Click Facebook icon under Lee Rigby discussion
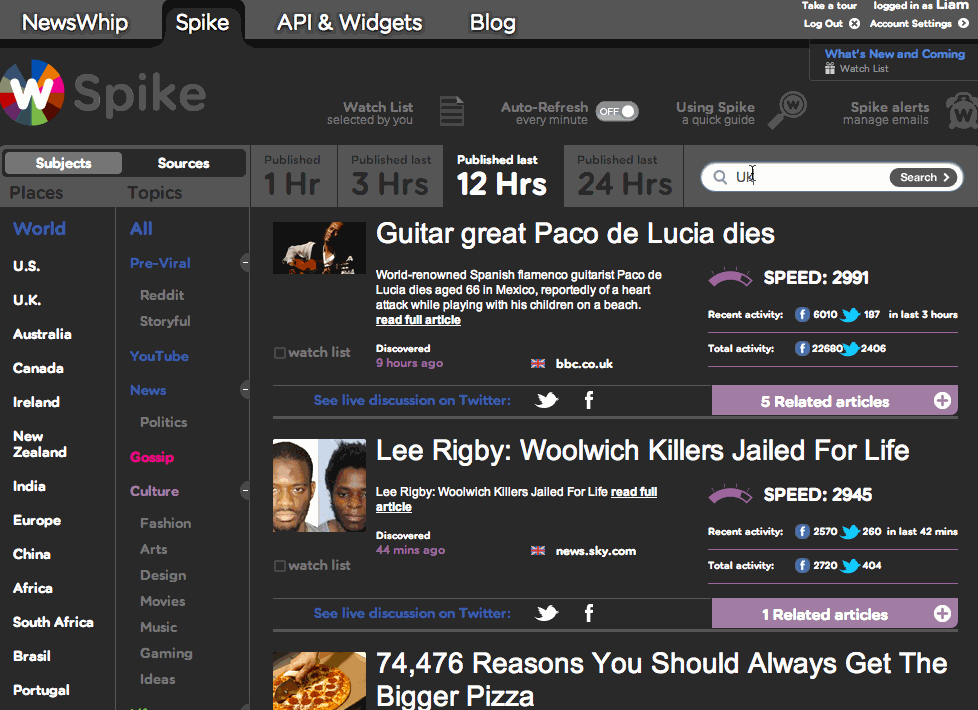This screenshot has height=710, width=978. point(589,614)
